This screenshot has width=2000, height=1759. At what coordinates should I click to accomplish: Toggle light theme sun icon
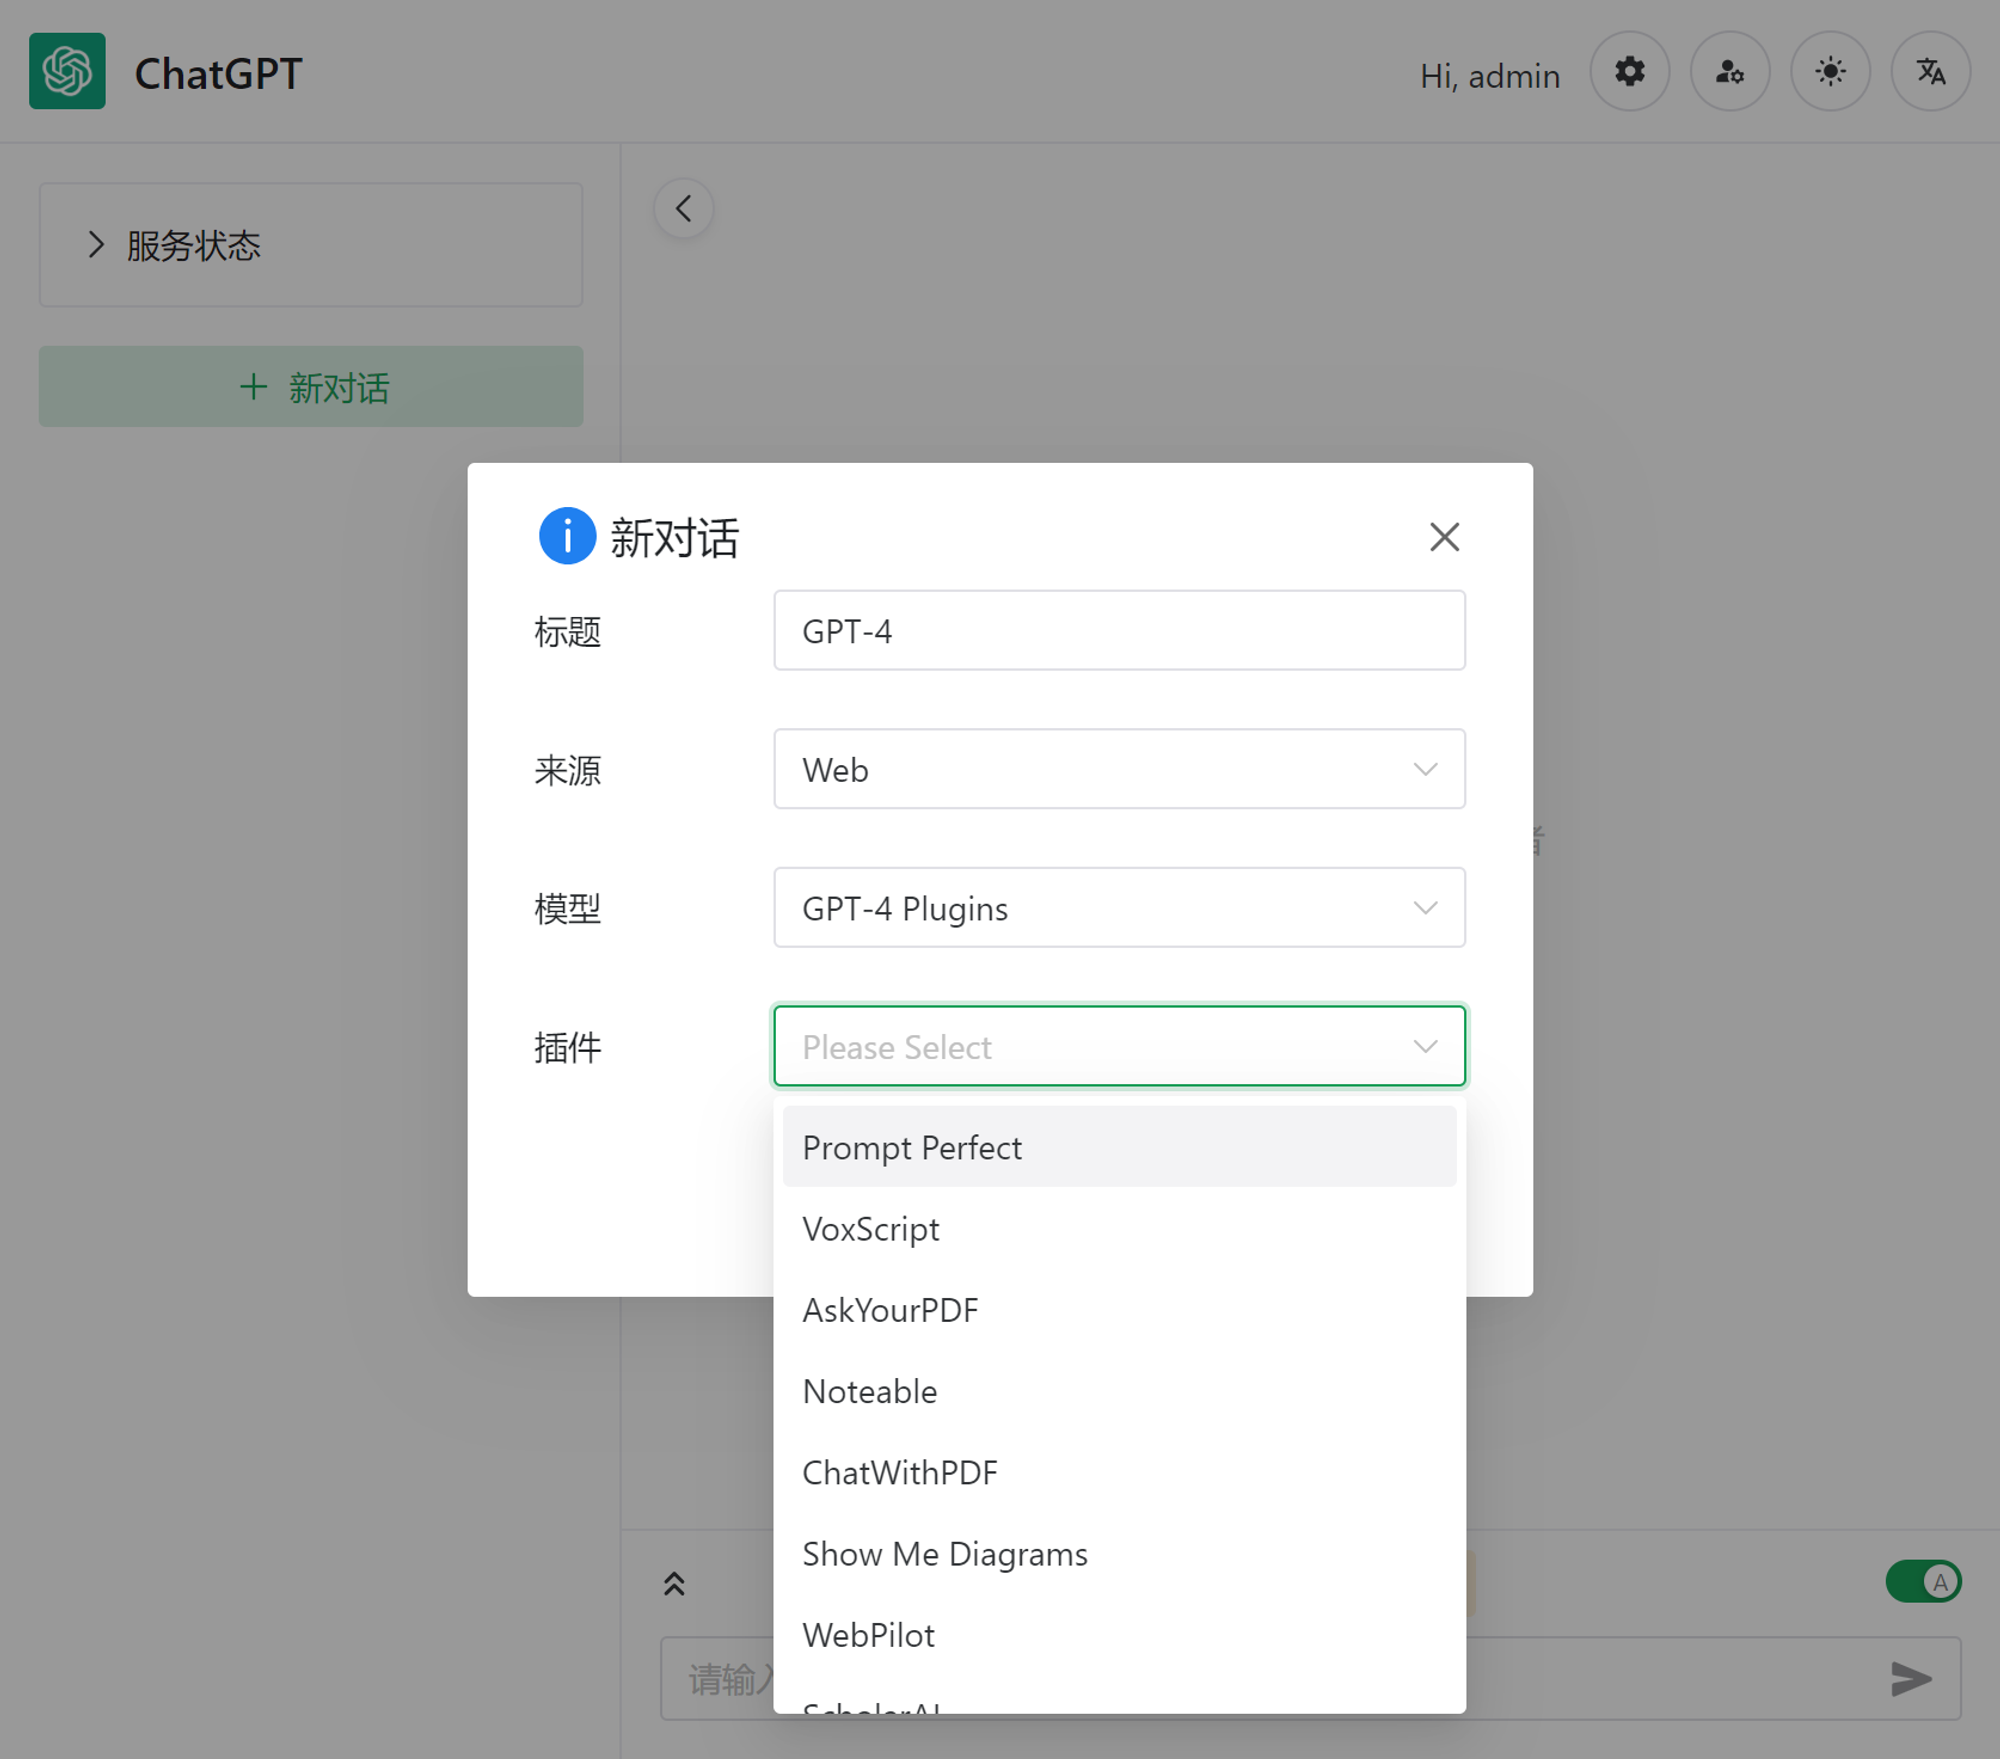pos(1830,72)
